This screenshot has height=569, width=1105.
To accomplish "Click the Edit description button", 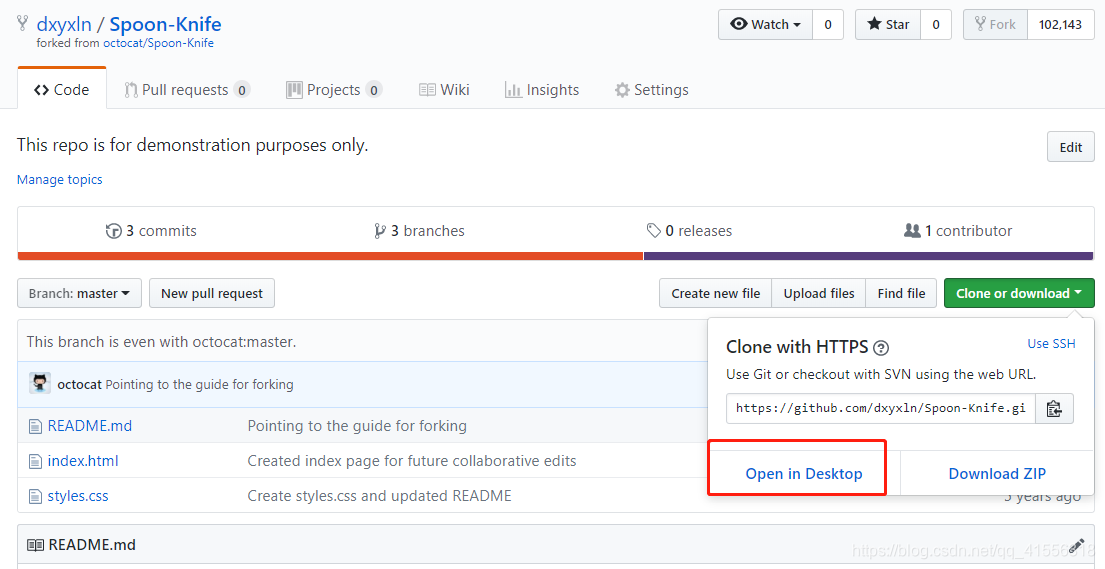I will tap(1070, 147).
